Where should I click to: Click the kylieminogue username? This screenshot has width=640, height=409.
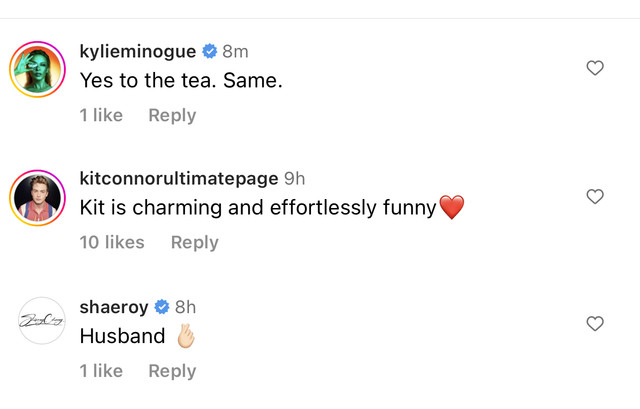(x=138, y=52)
